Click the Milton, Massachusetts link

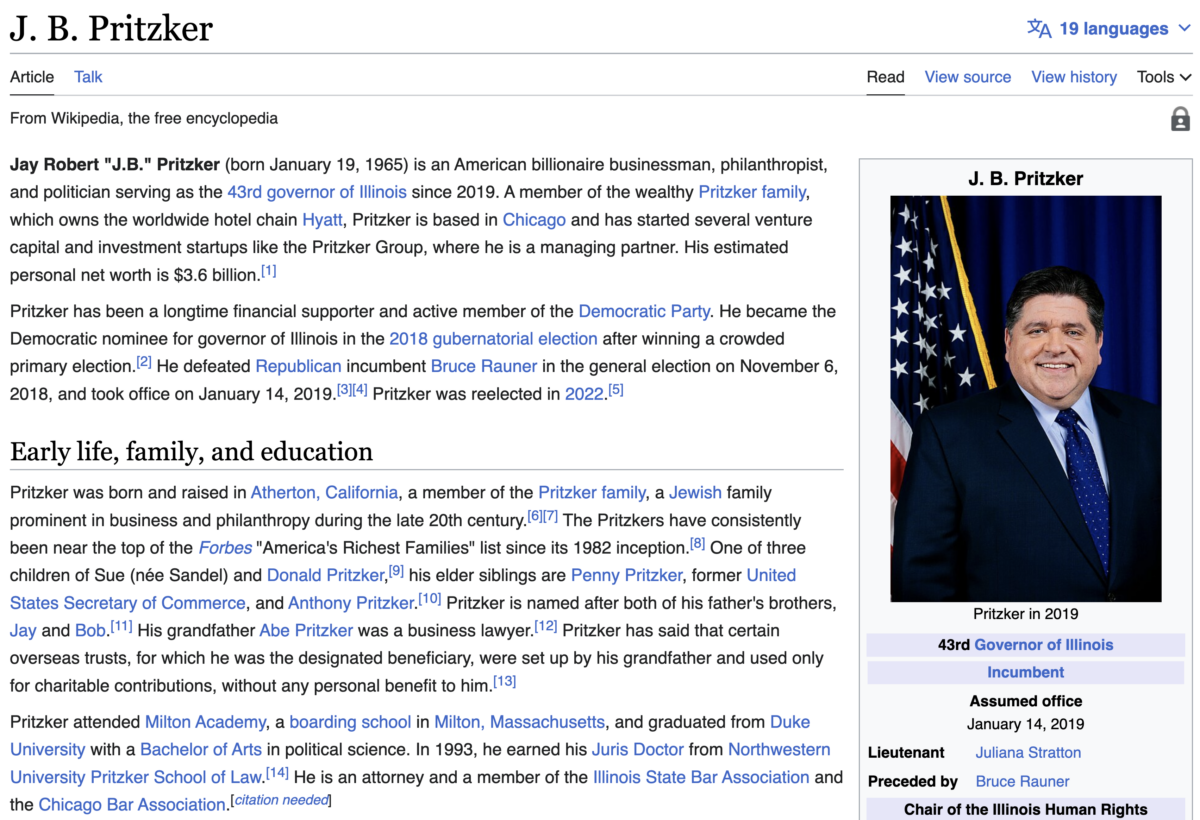click(520, 722)
